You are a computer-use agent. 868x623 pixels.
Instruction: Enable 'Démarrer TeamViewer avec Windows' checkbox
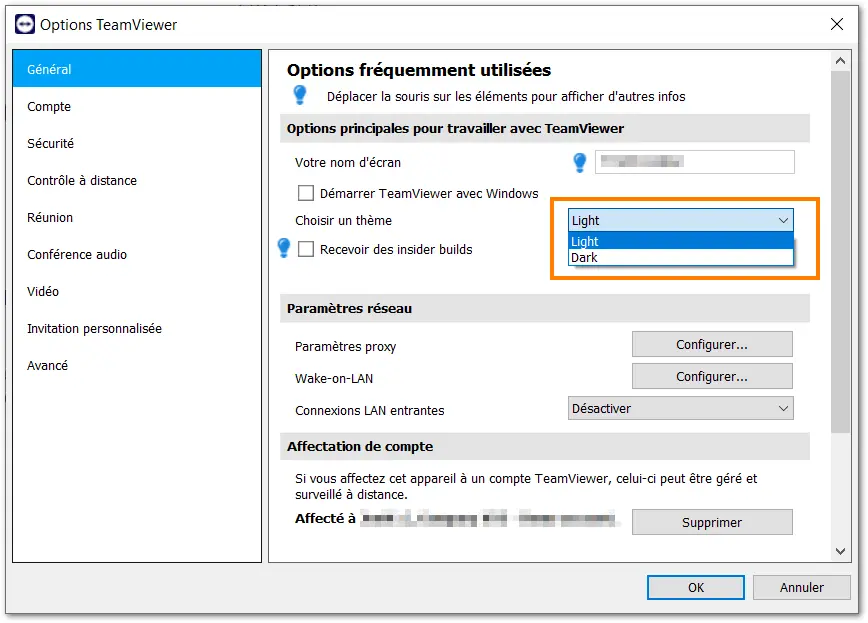click(x=306, y=193)
